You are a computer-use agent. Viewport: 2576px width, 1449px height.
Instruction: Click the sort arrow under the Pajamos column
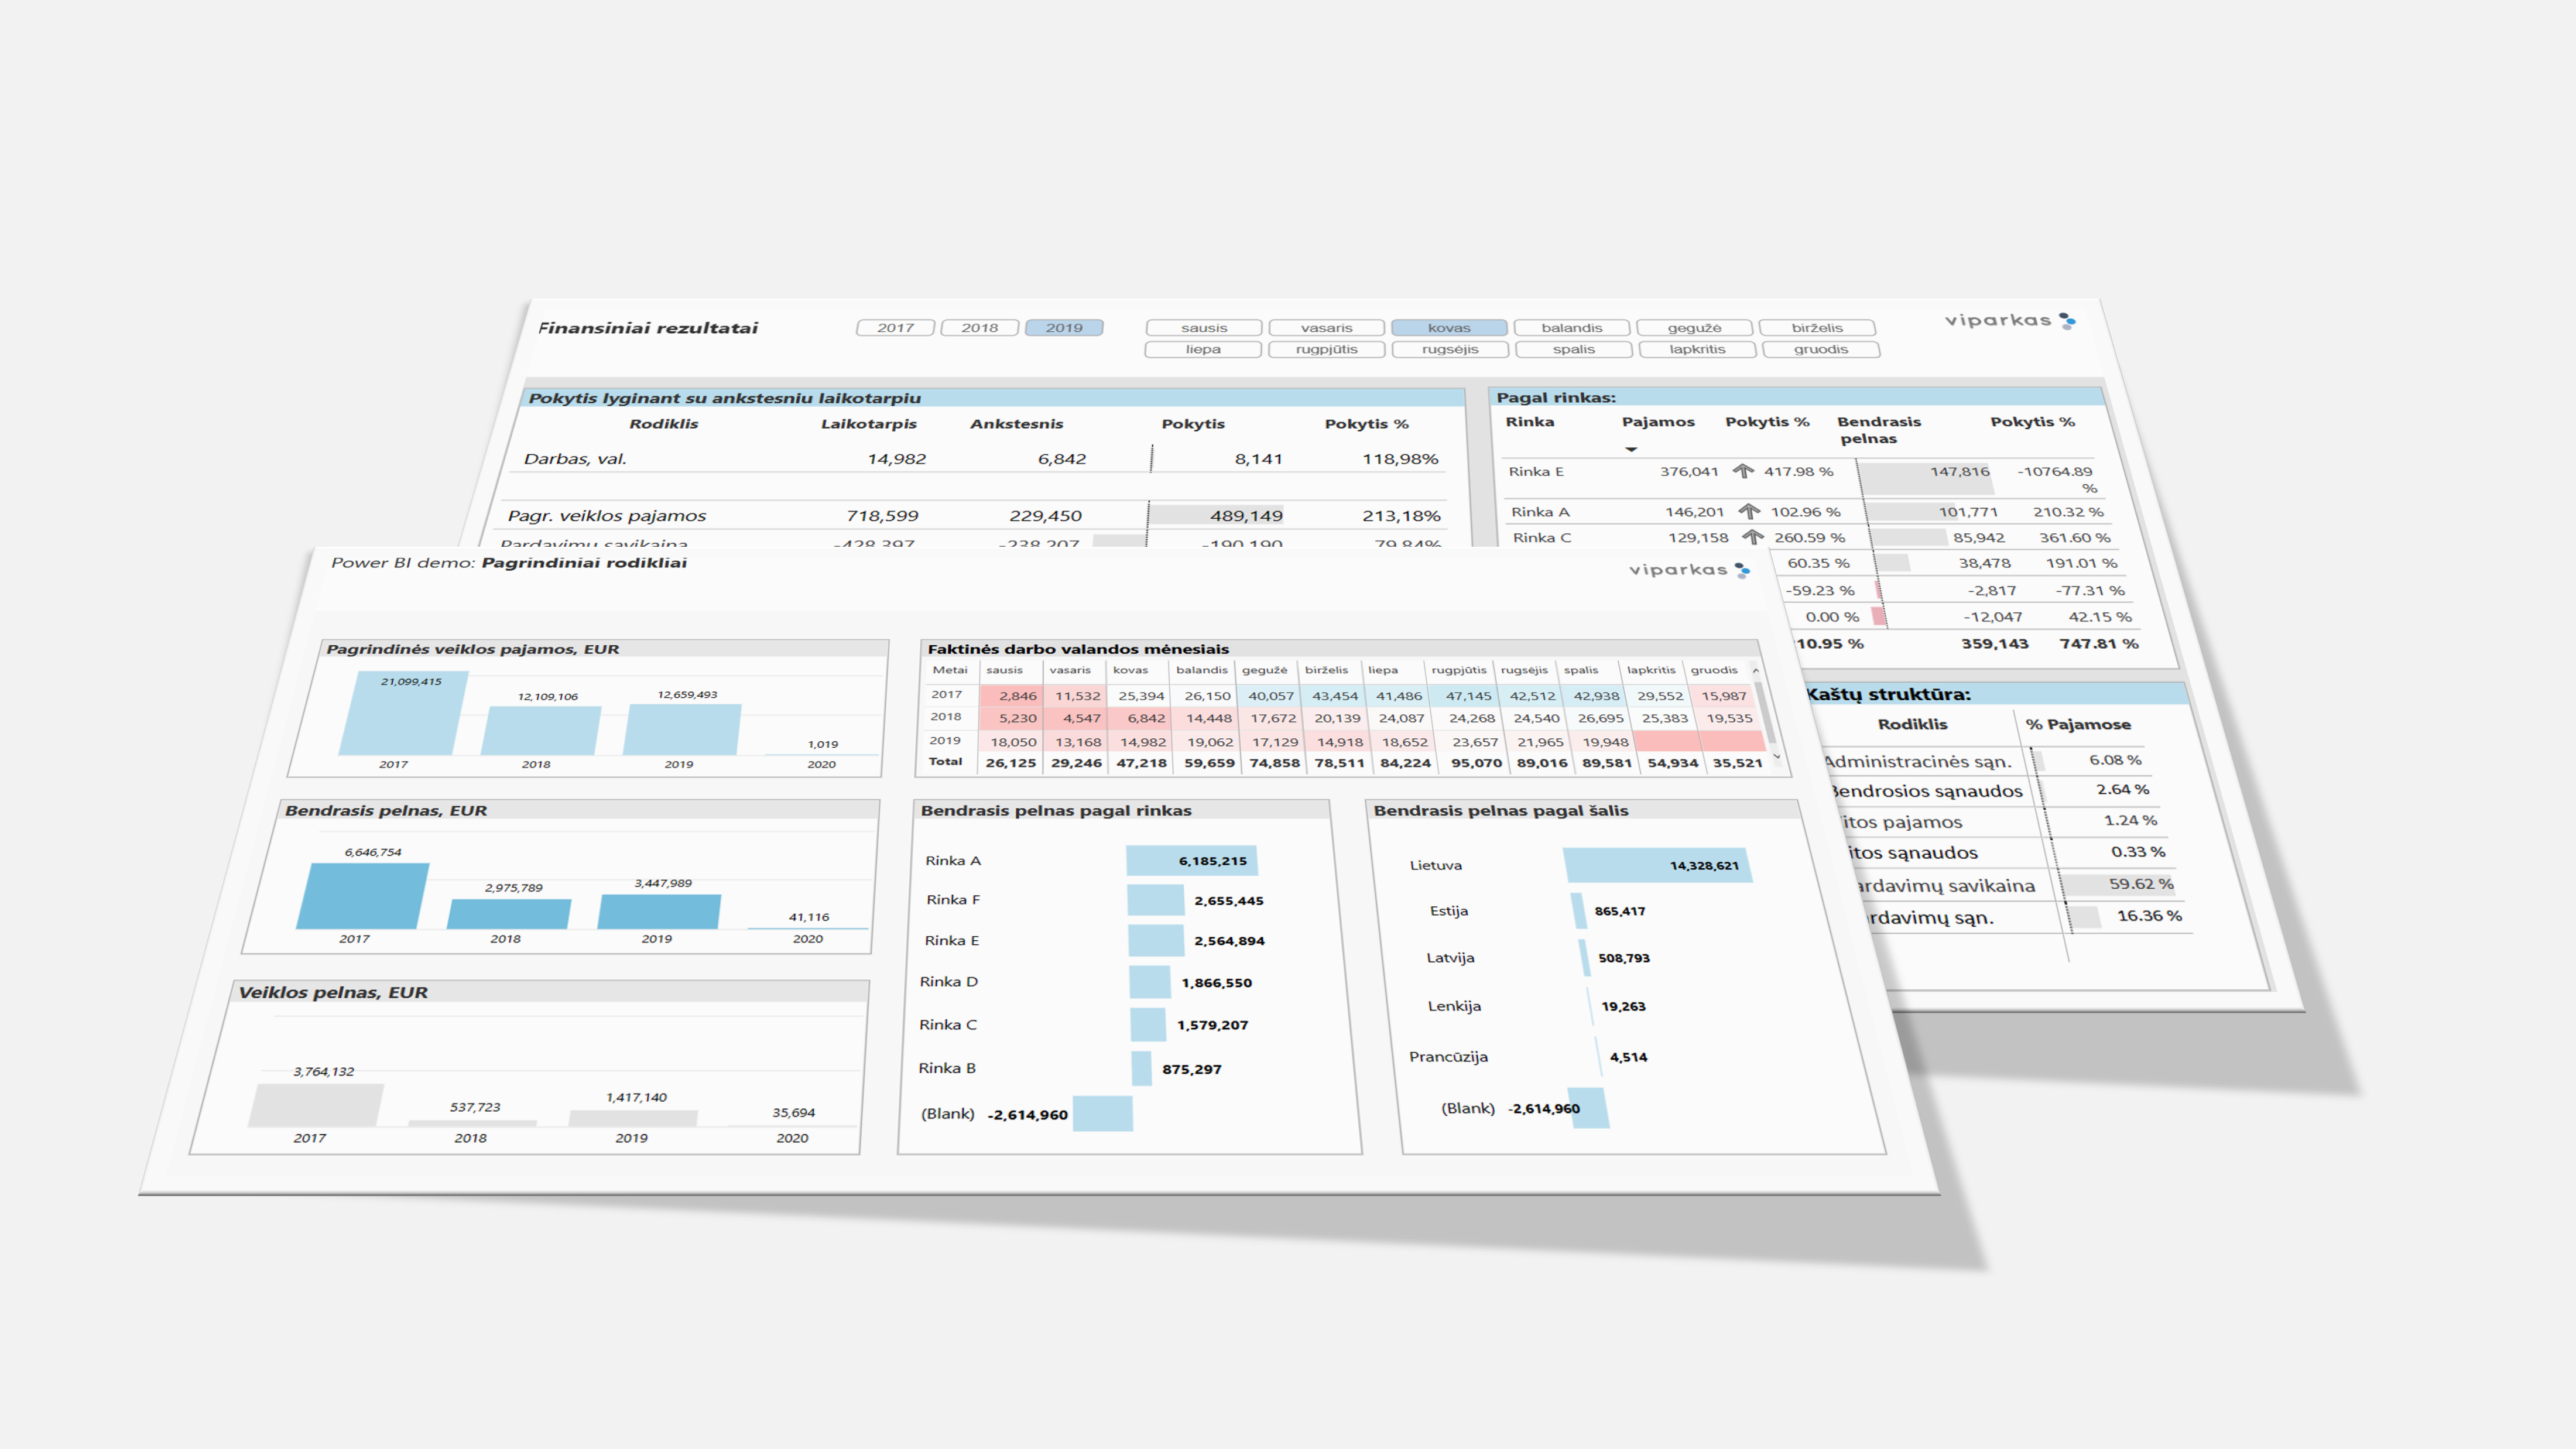[x=1631, y=449]
